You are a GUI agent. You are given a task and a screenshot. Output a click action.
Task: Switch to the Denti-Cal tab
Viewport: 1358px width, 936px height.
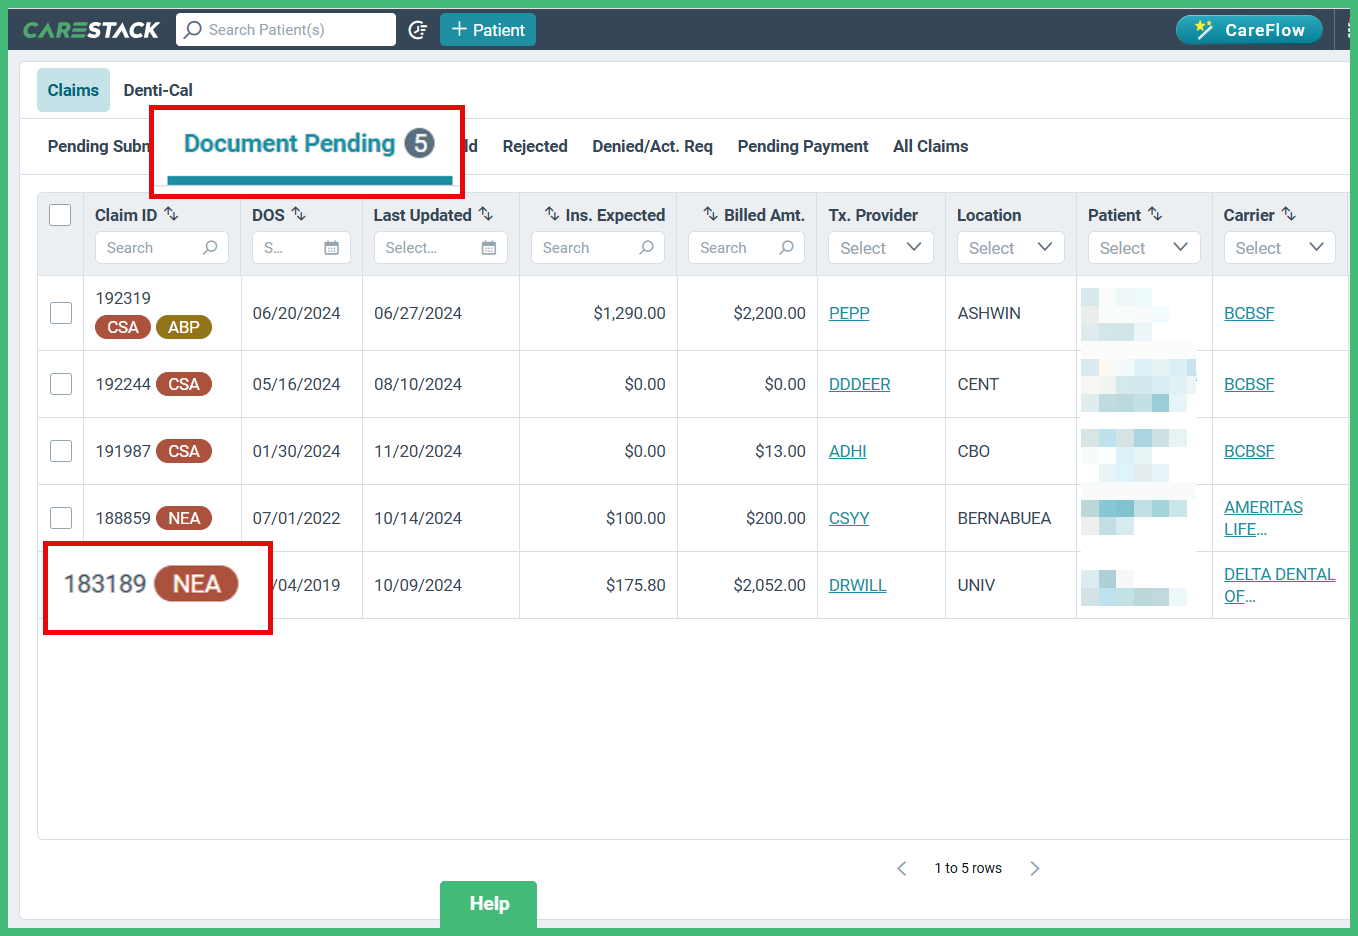[157, 90]
